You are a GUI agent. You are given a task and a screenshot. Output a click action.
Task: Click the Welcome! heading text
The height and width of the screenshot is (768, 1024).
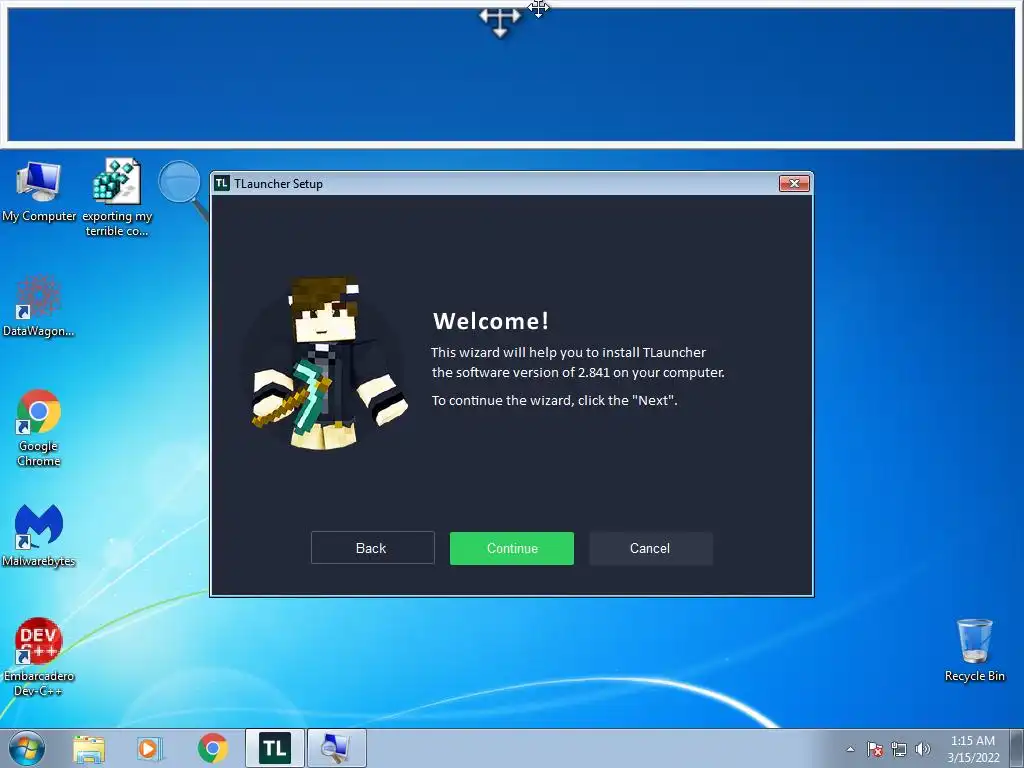[x=491, y=321]
